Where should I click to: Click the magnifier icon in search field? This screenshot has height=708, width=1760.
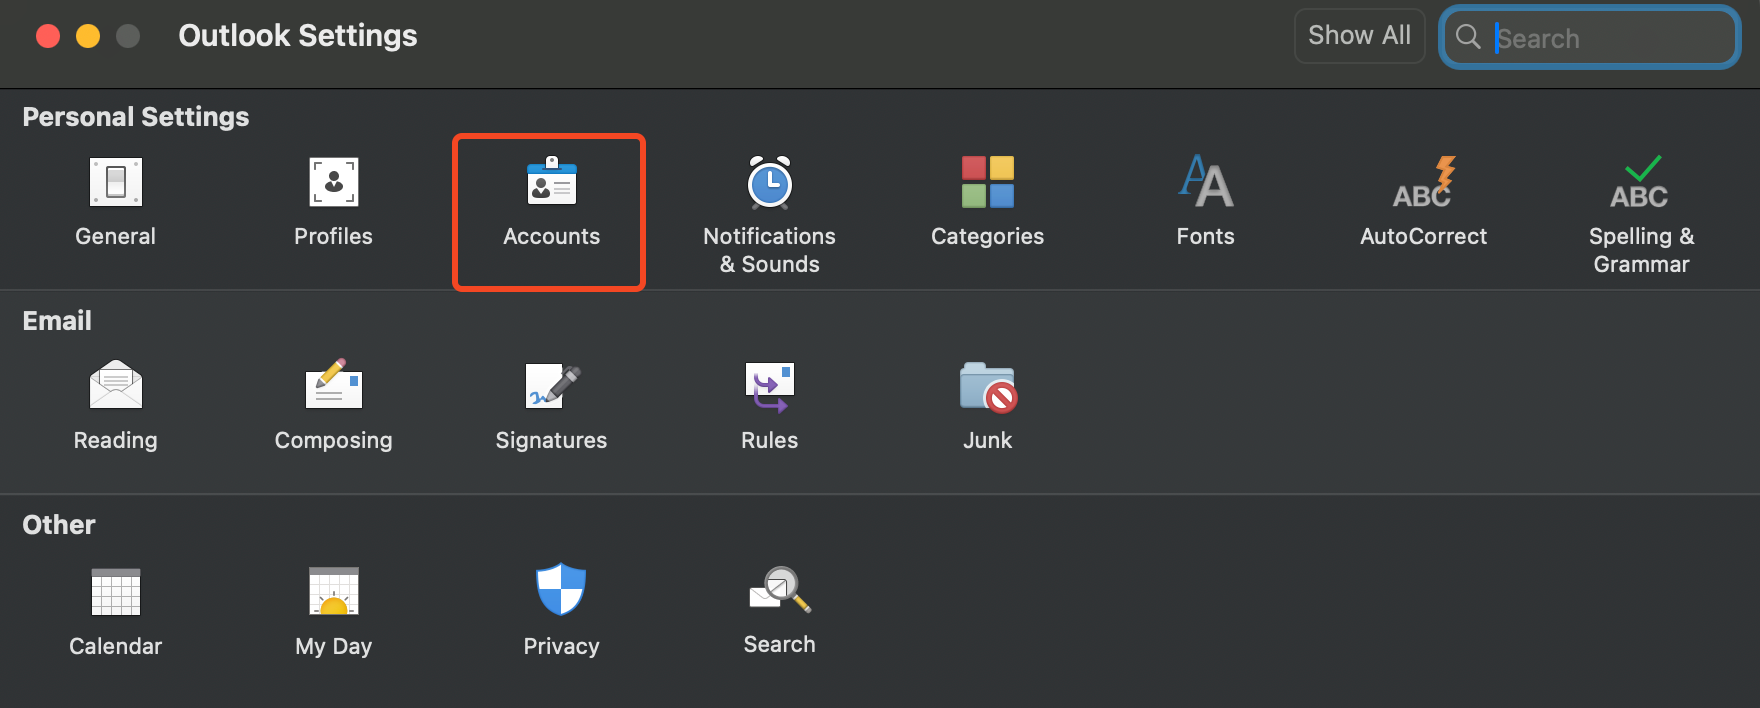[1468, 37]
